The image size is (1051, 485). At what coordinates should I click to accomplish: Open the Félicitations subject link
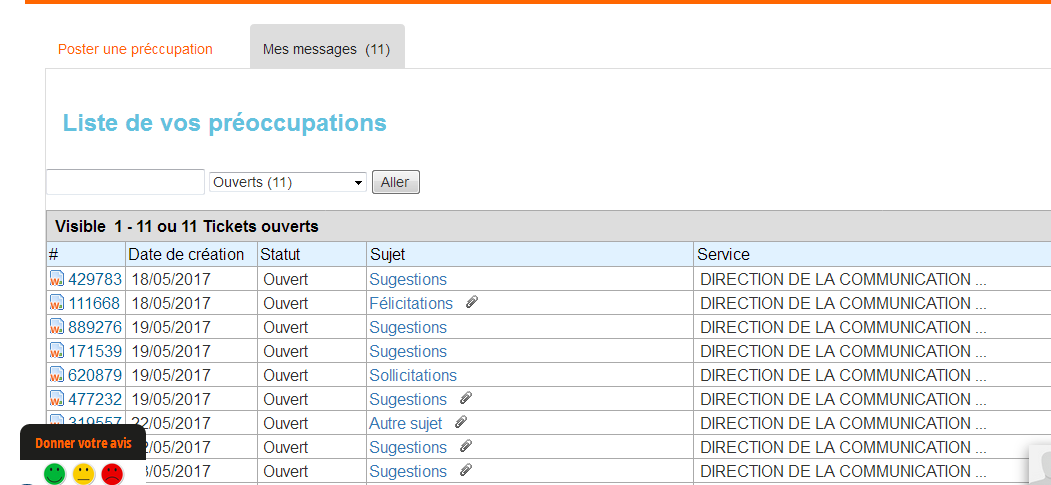point(410,303)
